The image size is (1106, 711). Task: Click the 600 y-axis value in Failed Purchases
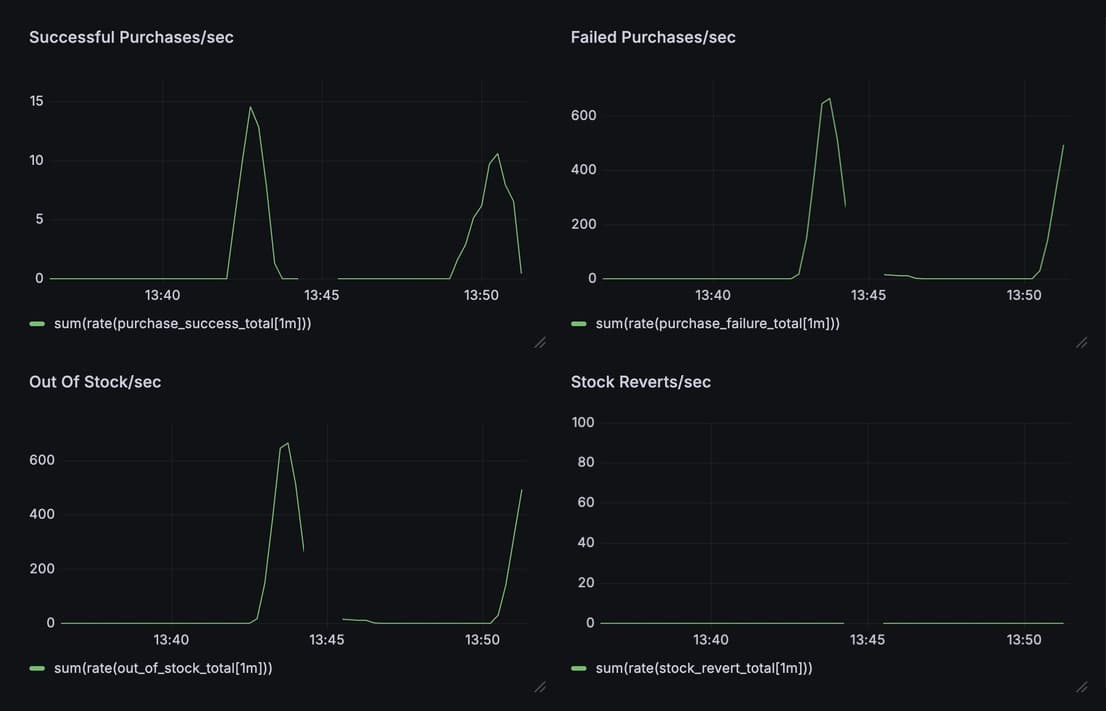pos(584,115)
